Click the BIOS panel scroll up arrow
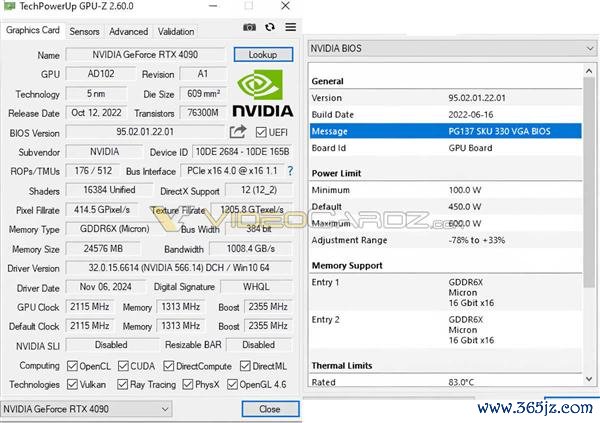Image resolution: width=600 pixels, height=423 pixels. (589, 71)
